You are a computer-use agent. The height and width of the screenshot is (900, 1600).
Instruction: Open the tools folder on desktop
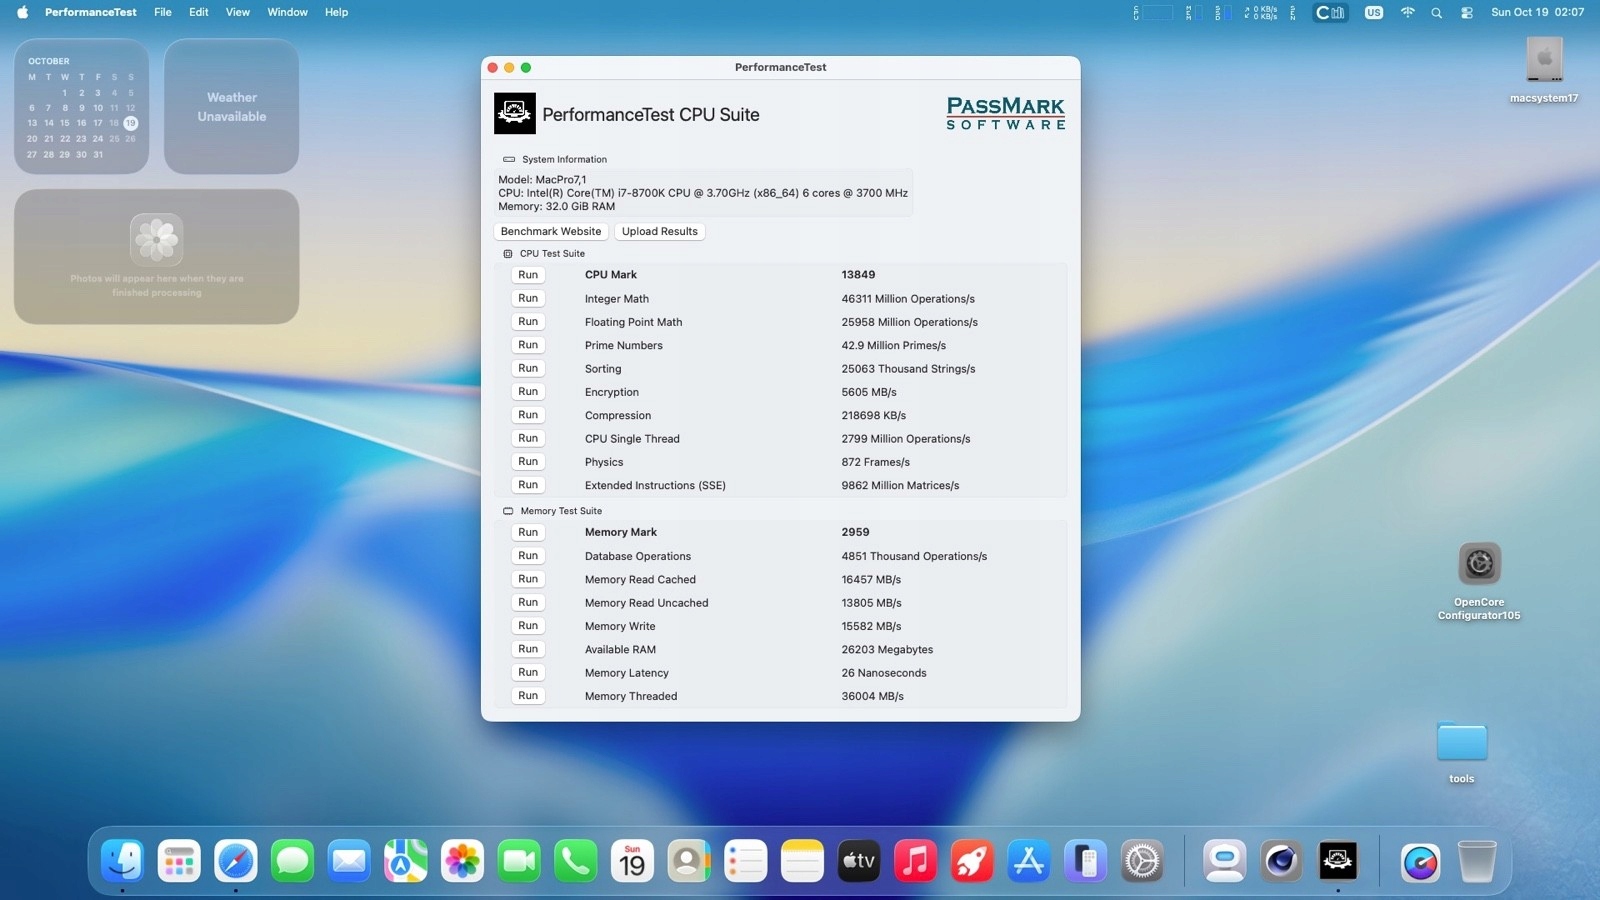1461,743
